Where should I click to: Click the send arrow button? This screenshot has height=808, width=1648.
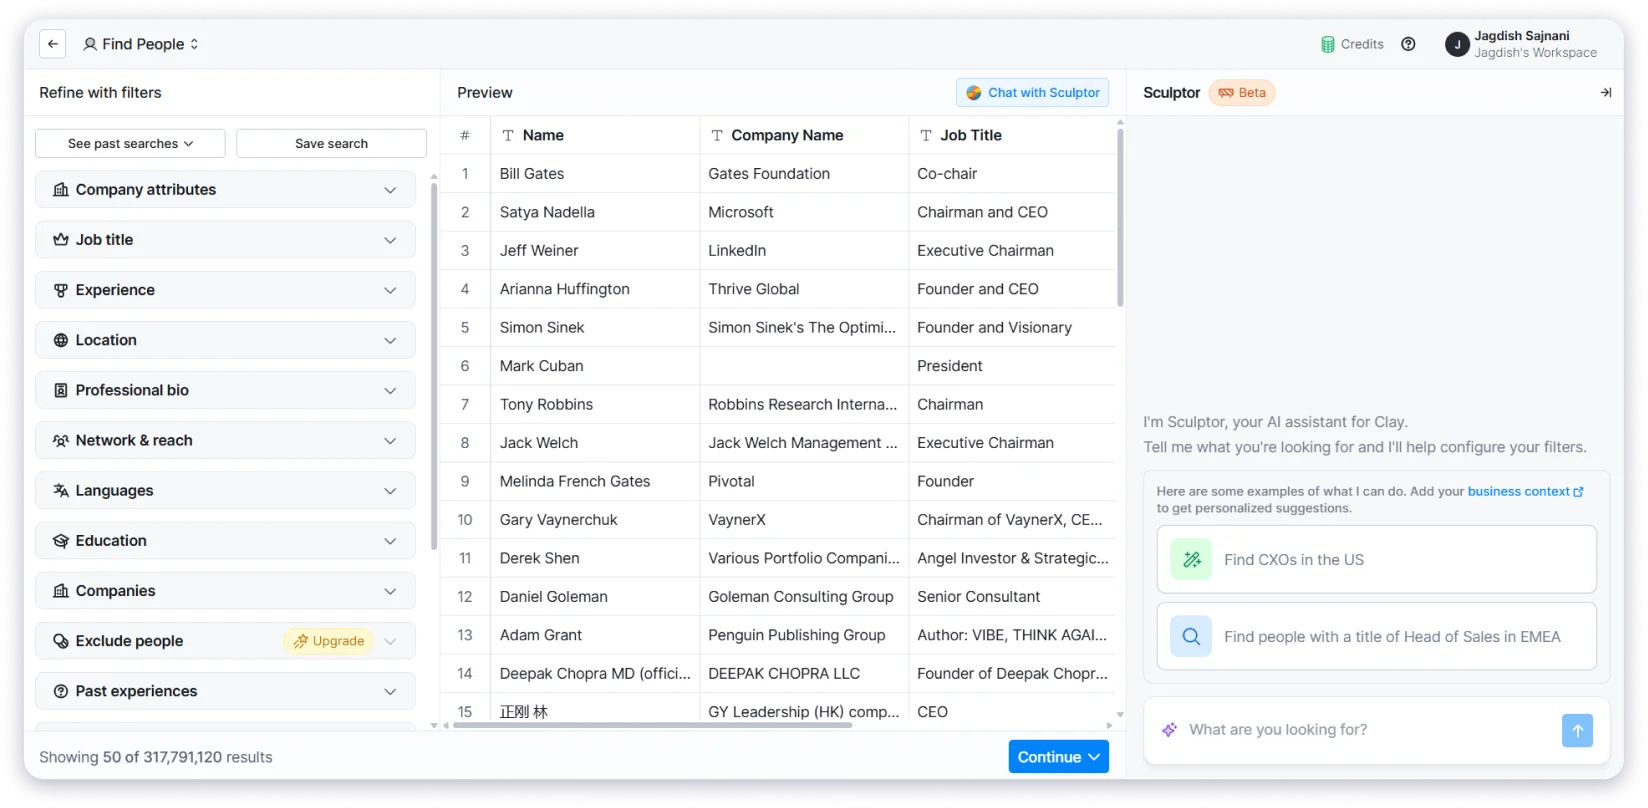click(x=1577, y=731)
